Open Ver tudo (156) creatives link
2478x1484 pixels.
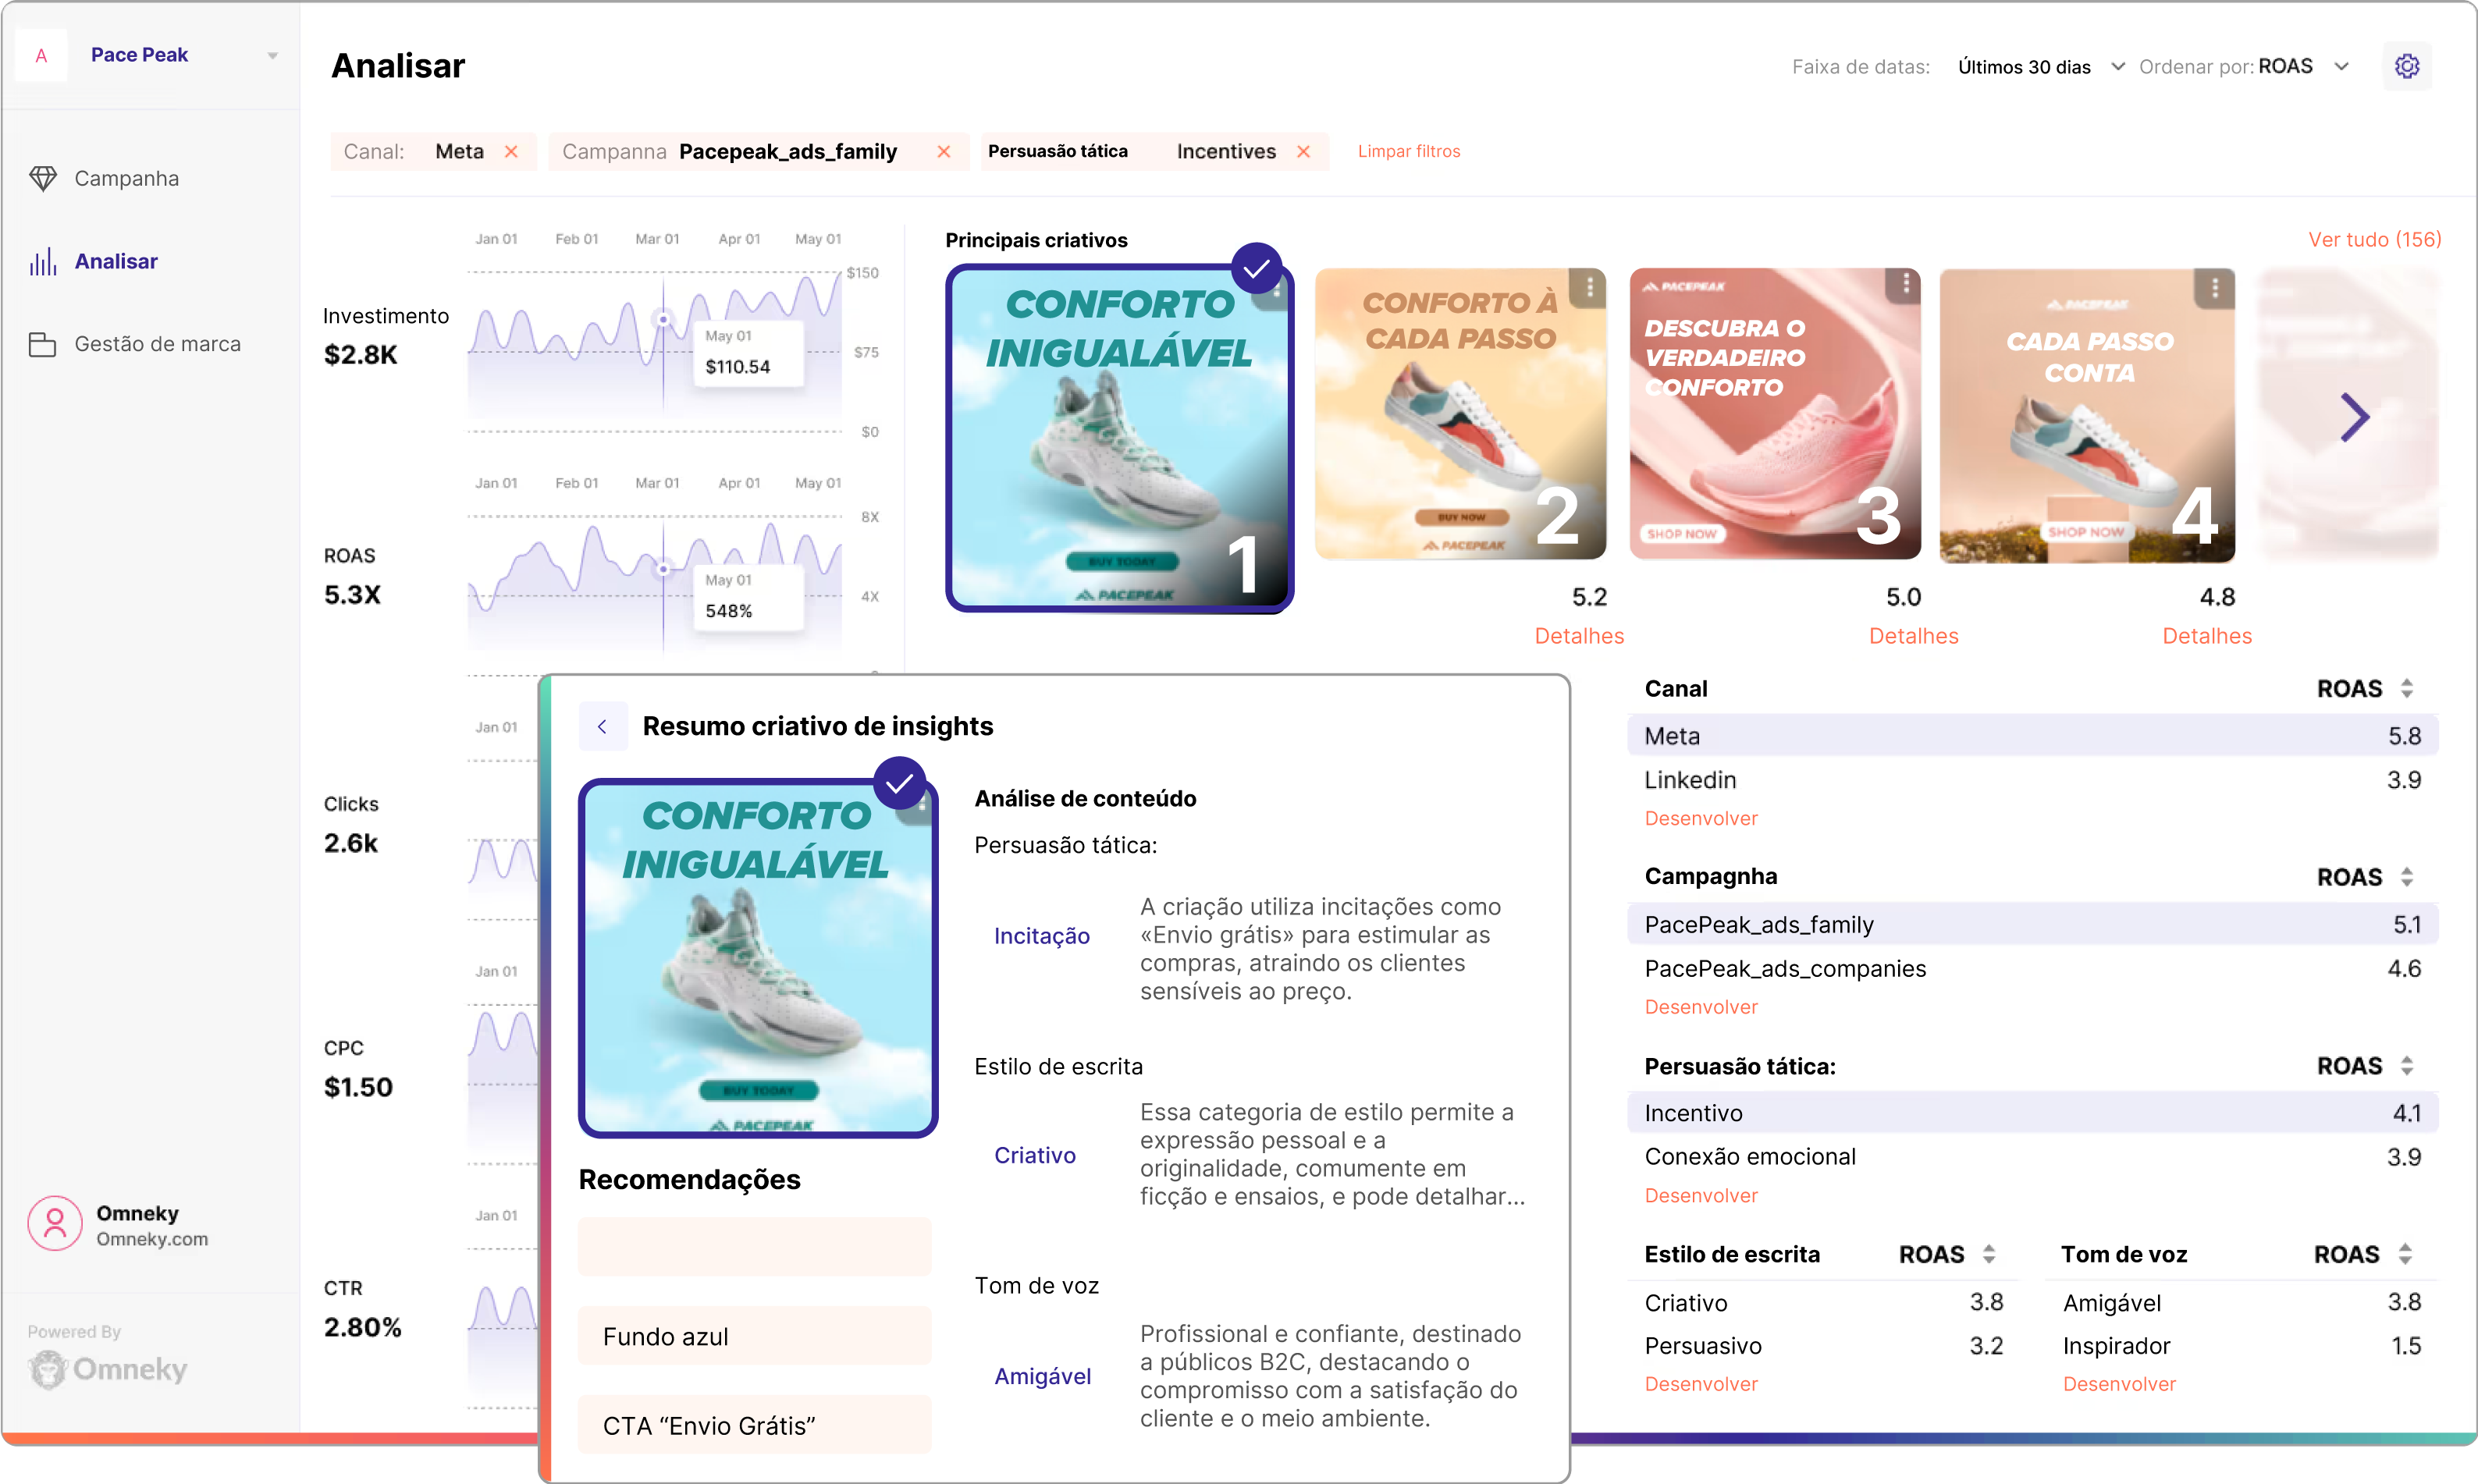tap(2374, 239)
